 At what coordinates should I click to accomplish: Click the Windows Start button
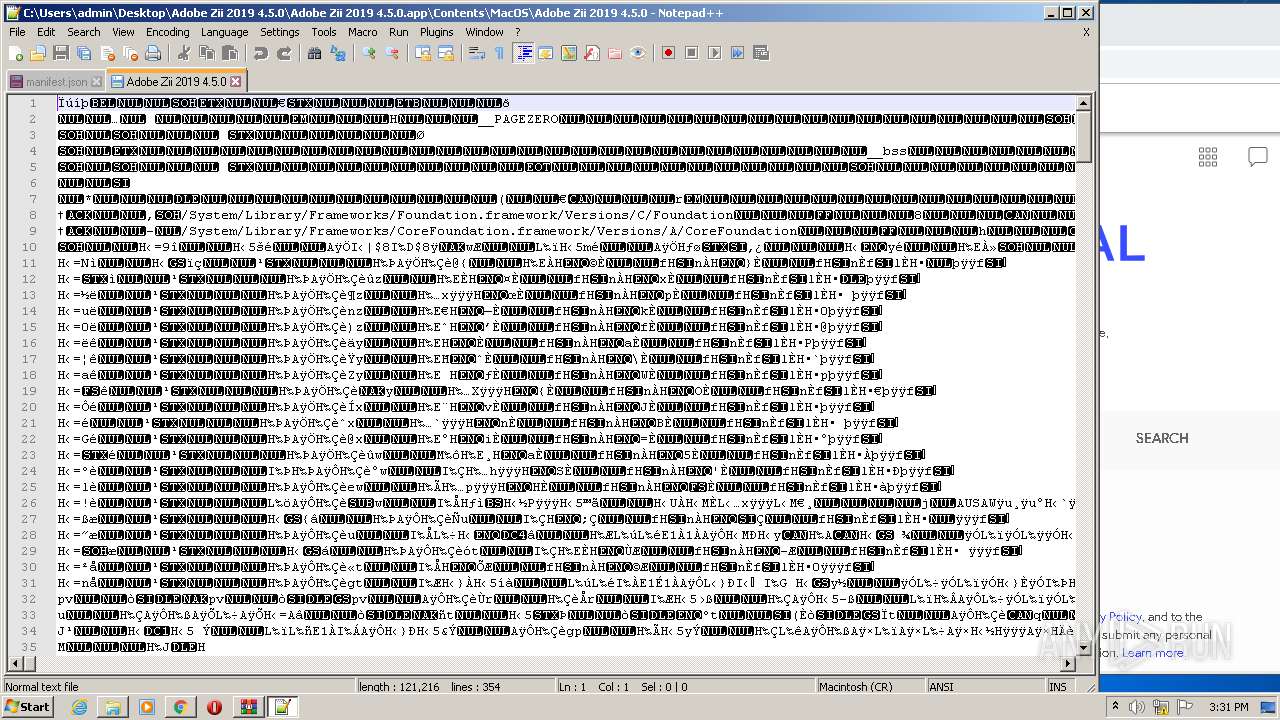pyautogui.click(x=27, y=707)
